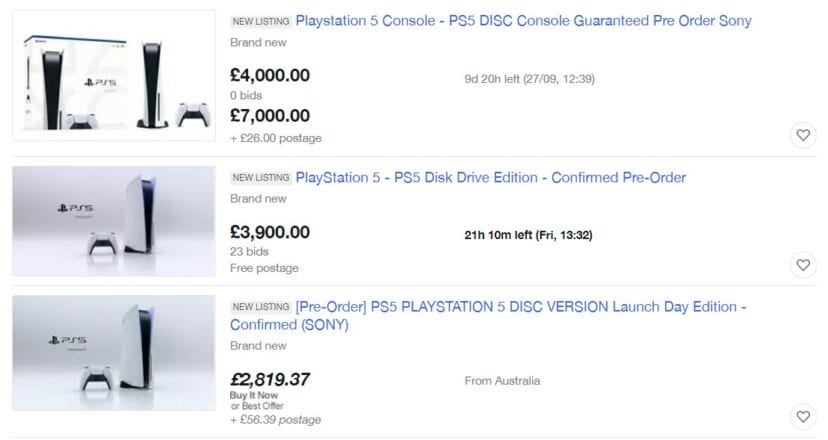
Task: Click the 'From Australia' location label
Action: tap(503, 381)
